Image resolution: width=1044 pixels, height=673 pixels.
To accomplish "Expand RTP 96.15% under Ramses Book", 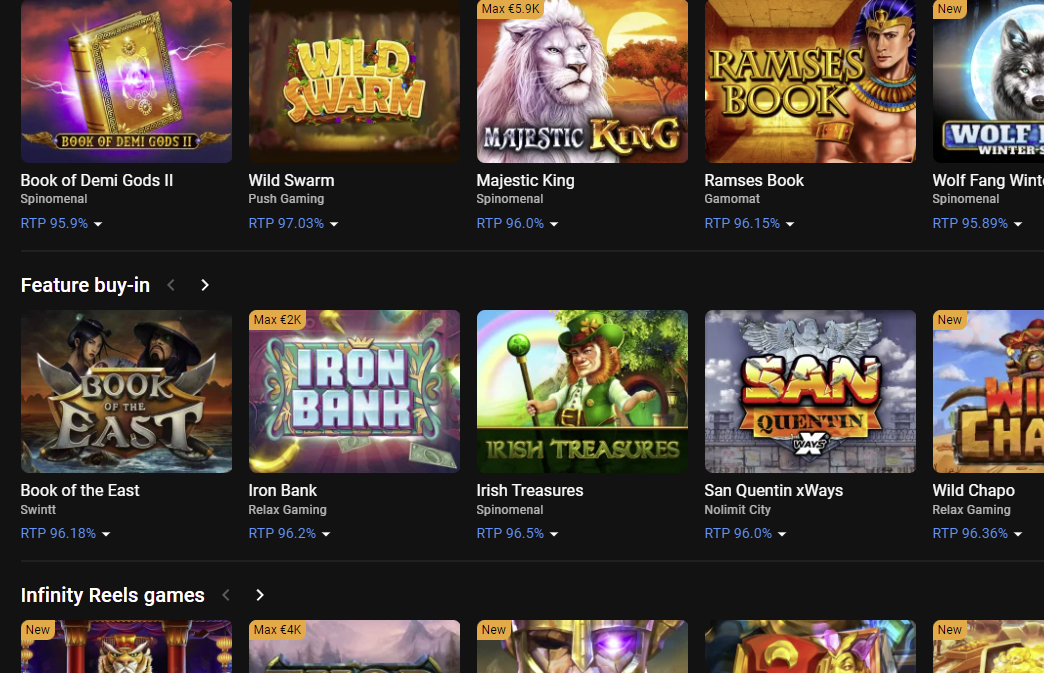I will [749, 224].
